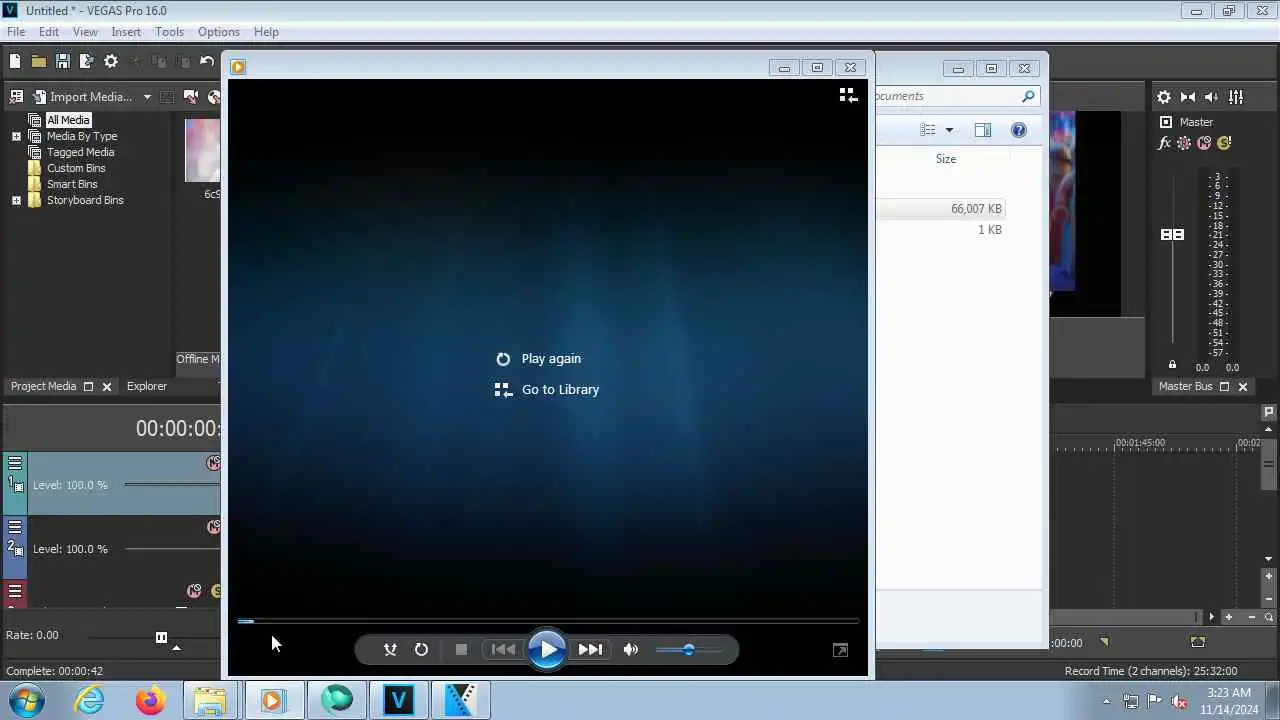The width and height of the screenshot is (1280, 720).
Task: Click the Master volume fader handle
Action: (x=1172, y=234)
